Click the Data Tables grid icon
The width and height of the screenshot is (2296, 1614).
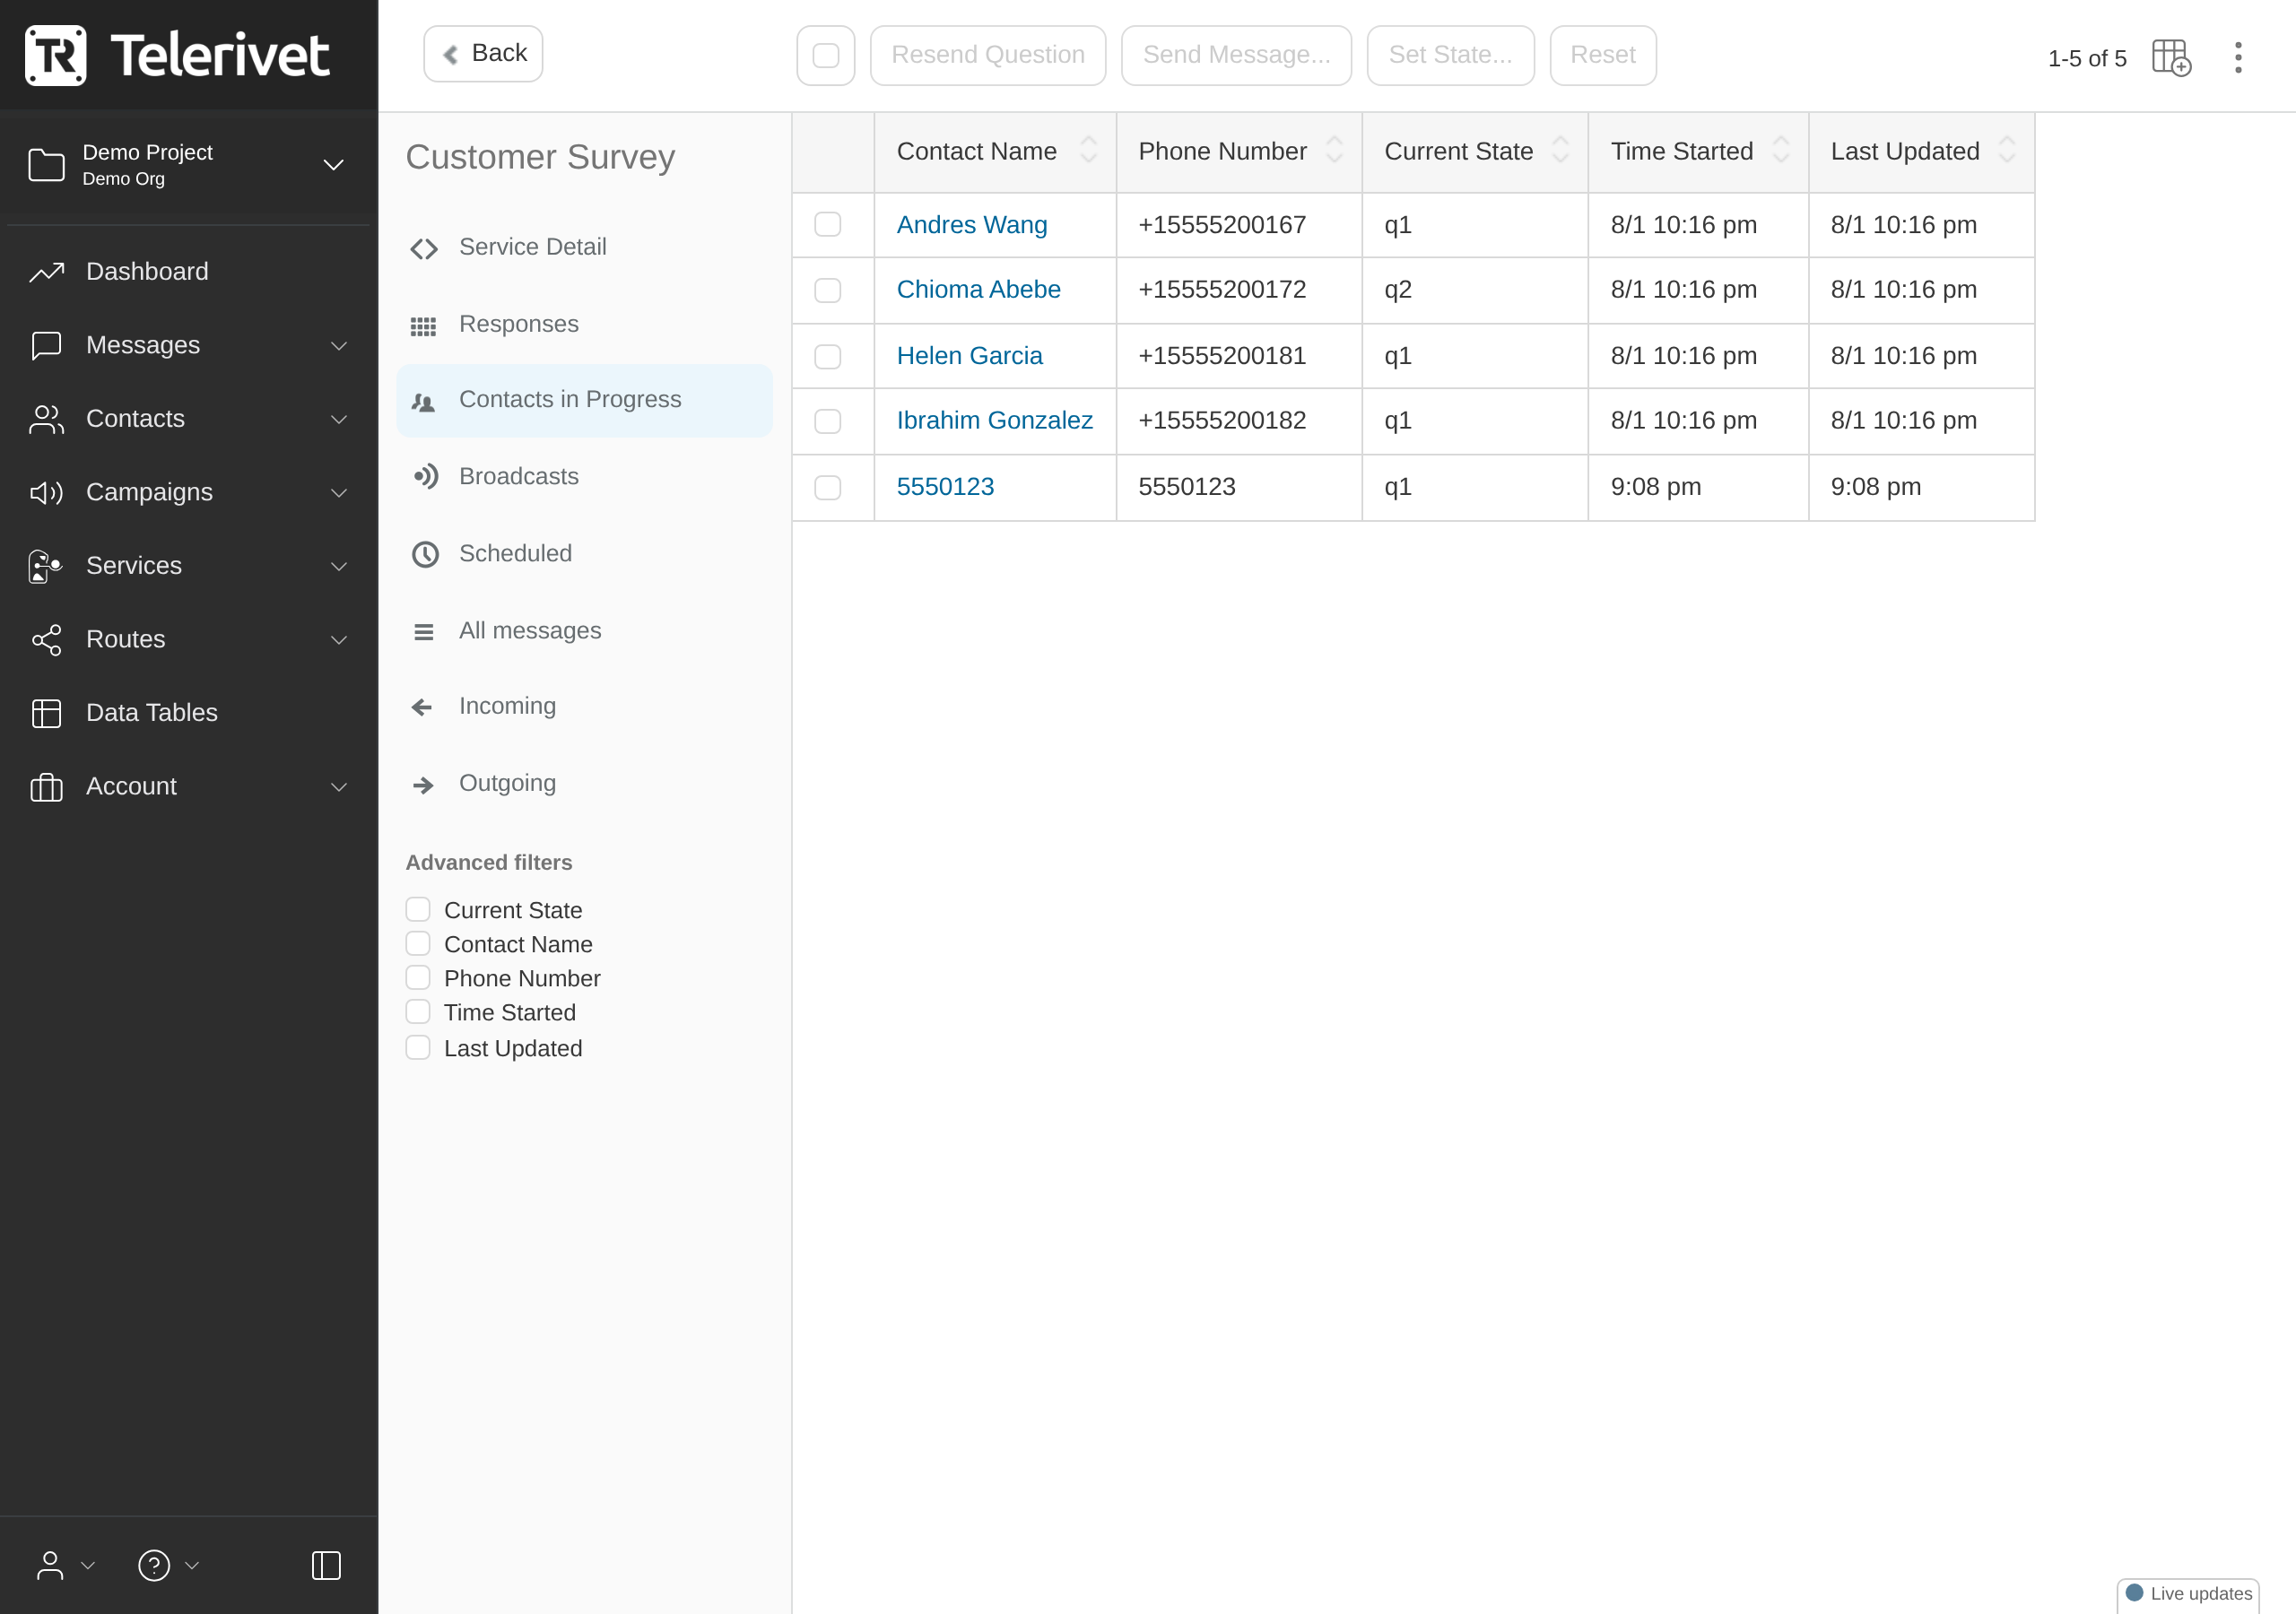coord(47,713)
